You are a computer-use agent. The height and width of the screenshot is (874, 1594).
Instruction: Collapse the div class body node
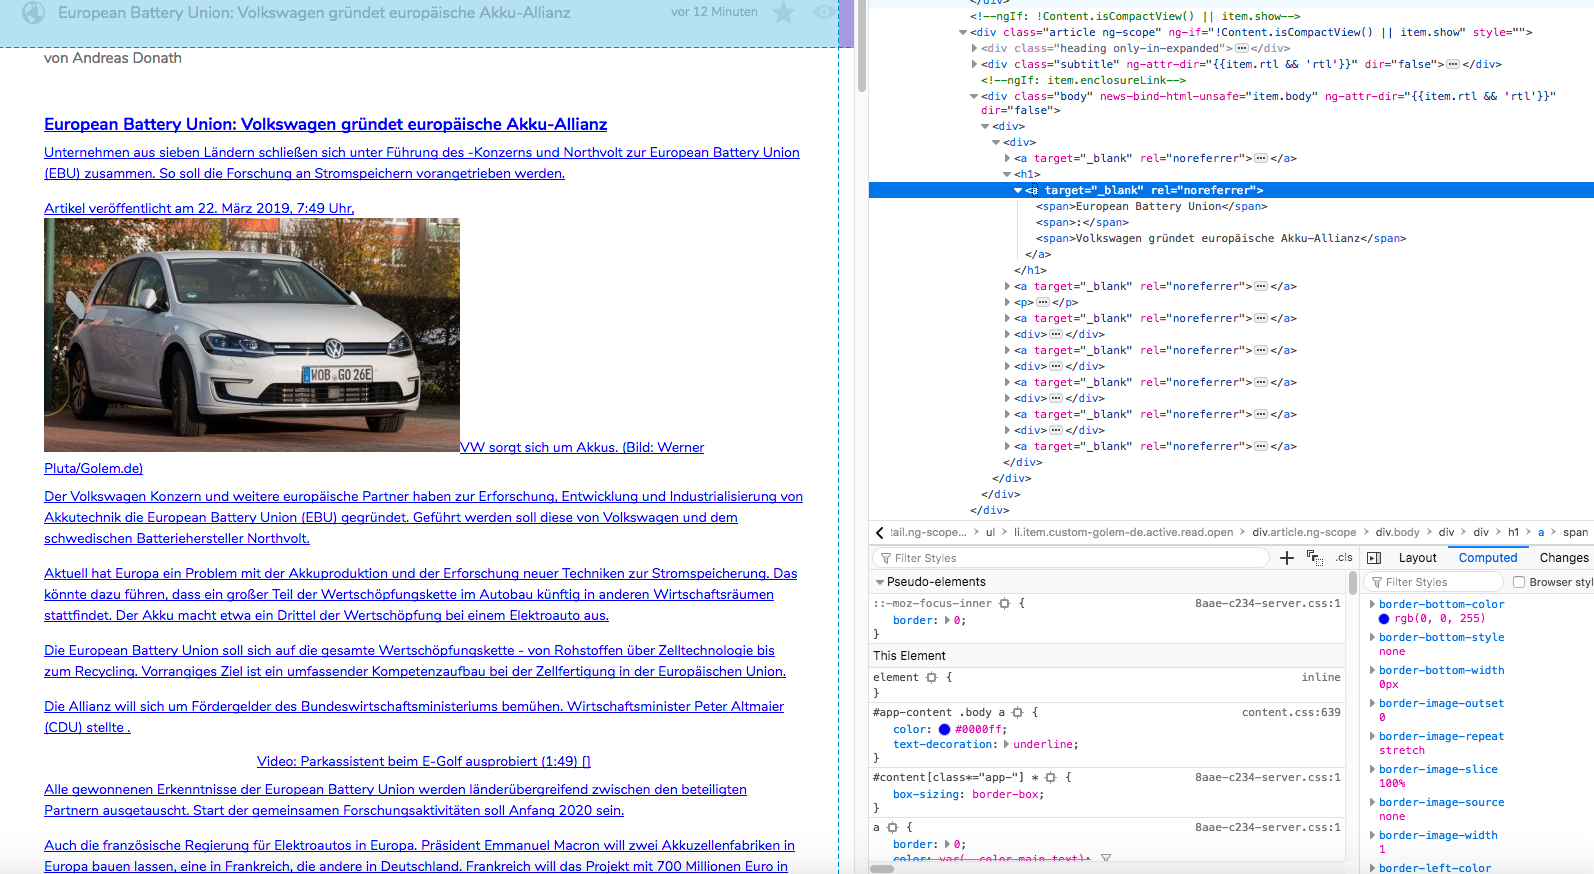click(974, 96)
